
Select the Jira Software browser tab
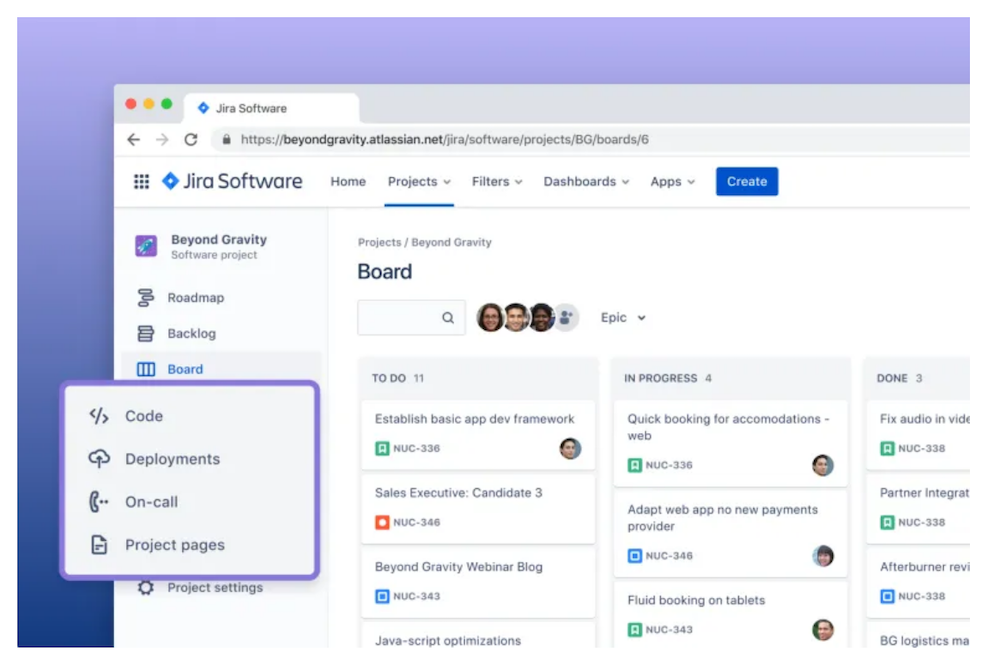tap(272, 108)
